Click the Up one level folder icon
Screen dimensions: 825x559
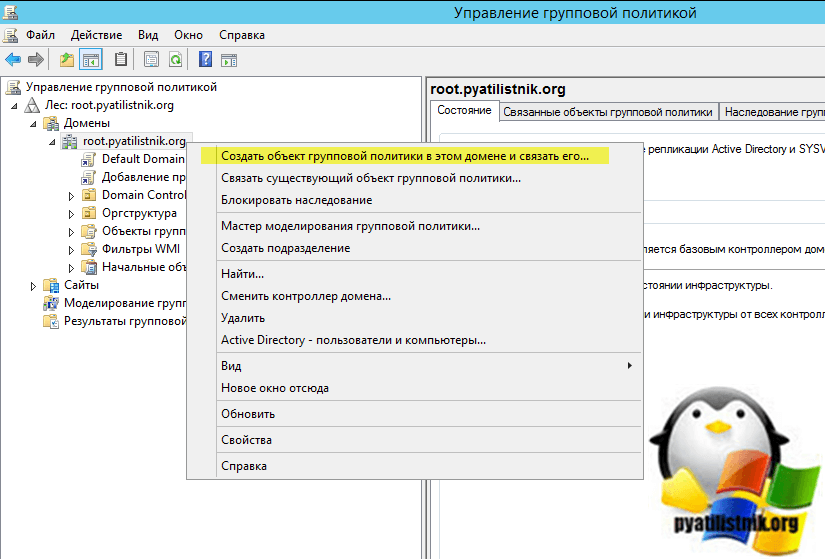tap(67, 60)
